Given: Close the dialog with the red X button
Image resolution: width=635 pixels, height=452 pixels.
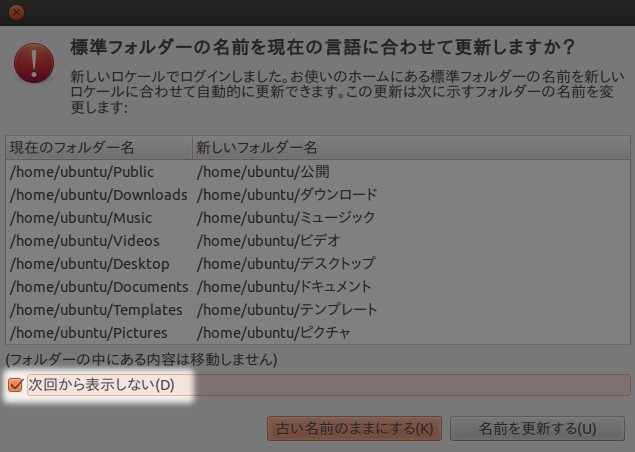Looking at the screenshot, I should coord(16,13).
